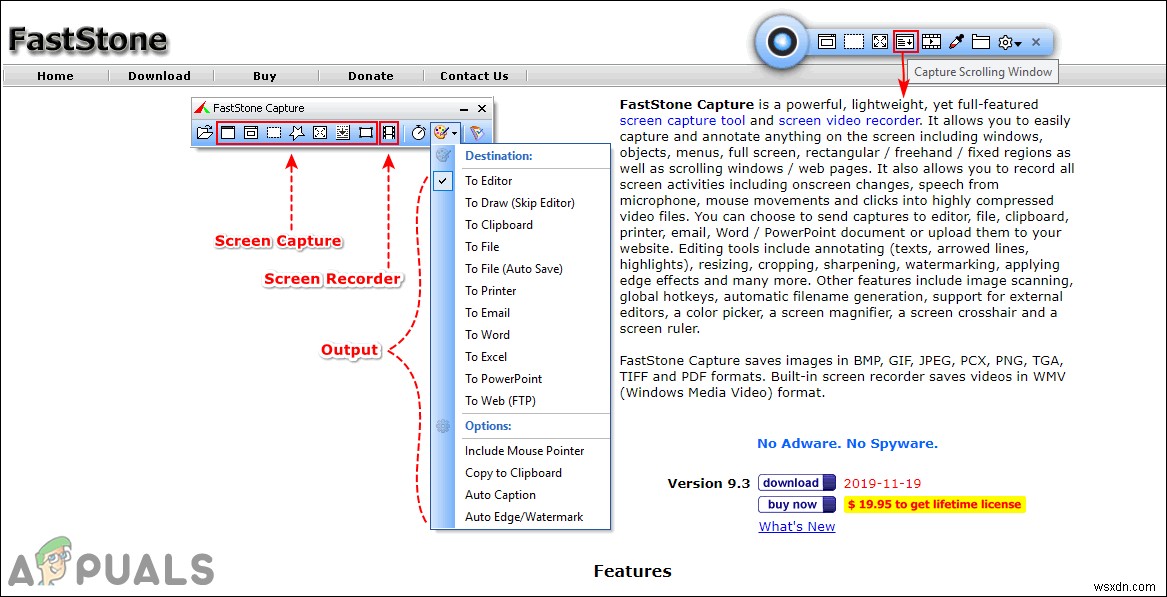
Task: Click the round blue lens button on floating toolbar
Action: [780, 42]
